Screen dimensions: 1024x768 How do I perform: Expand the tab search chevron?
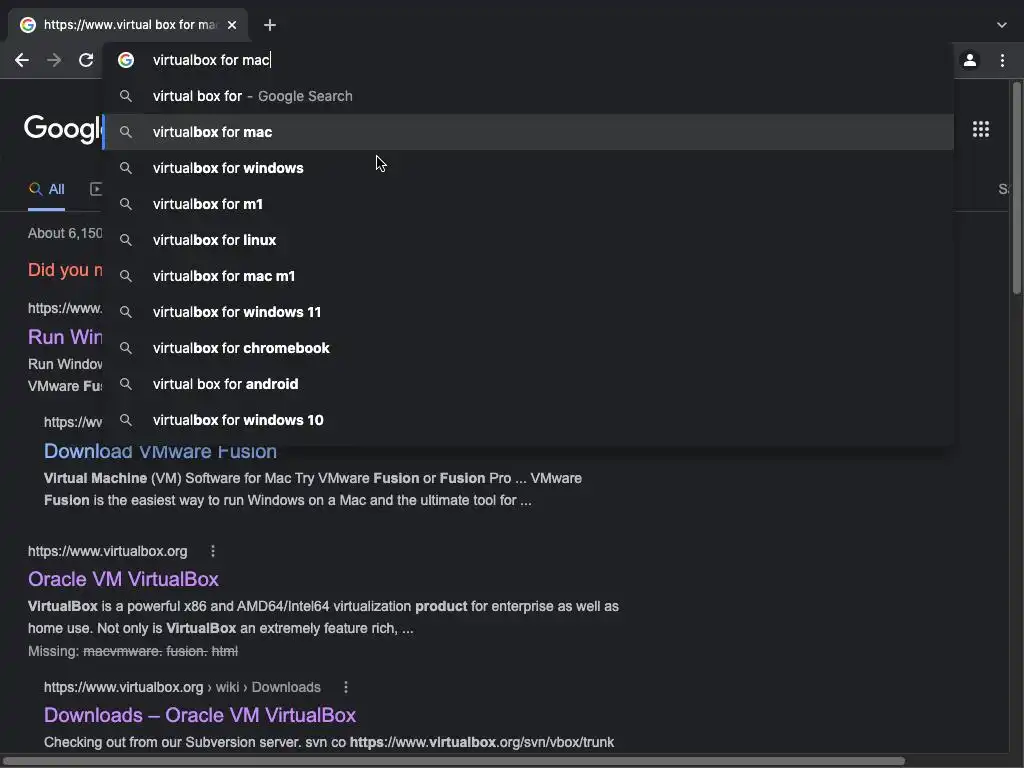click(1002, 25)
